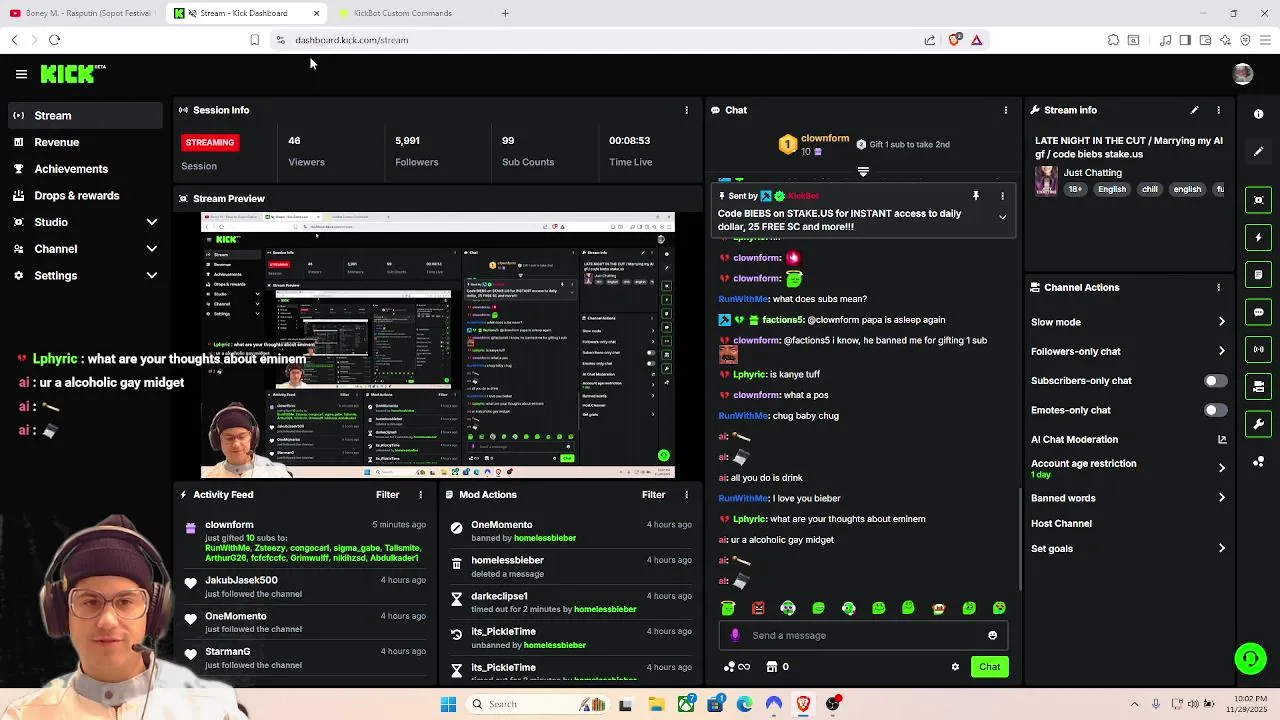Click the green support chat bubble

1250,658
